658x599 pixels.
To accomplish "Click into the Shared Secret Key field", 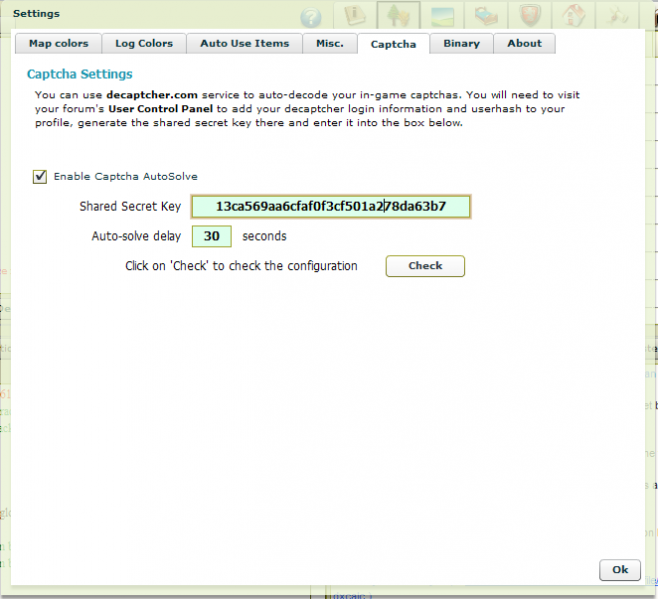I will (330, 207).
